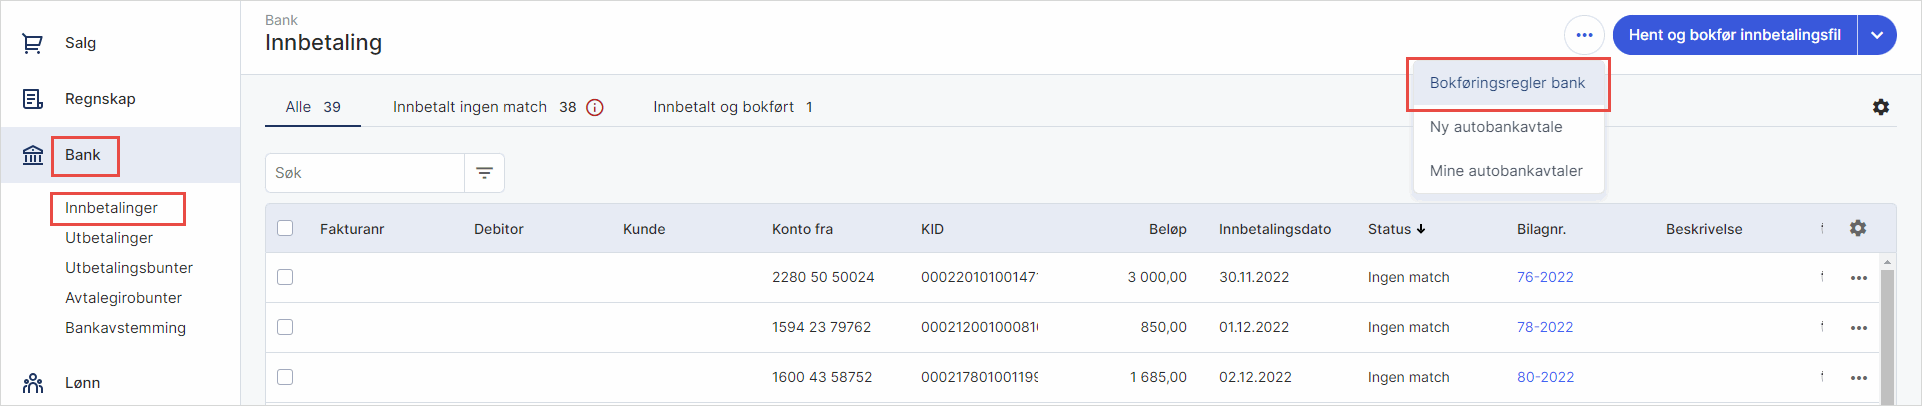Click the info icon beside Innbetalt ingen match
This screenshot has height=406, width=1922.
[x=595, y=107]
